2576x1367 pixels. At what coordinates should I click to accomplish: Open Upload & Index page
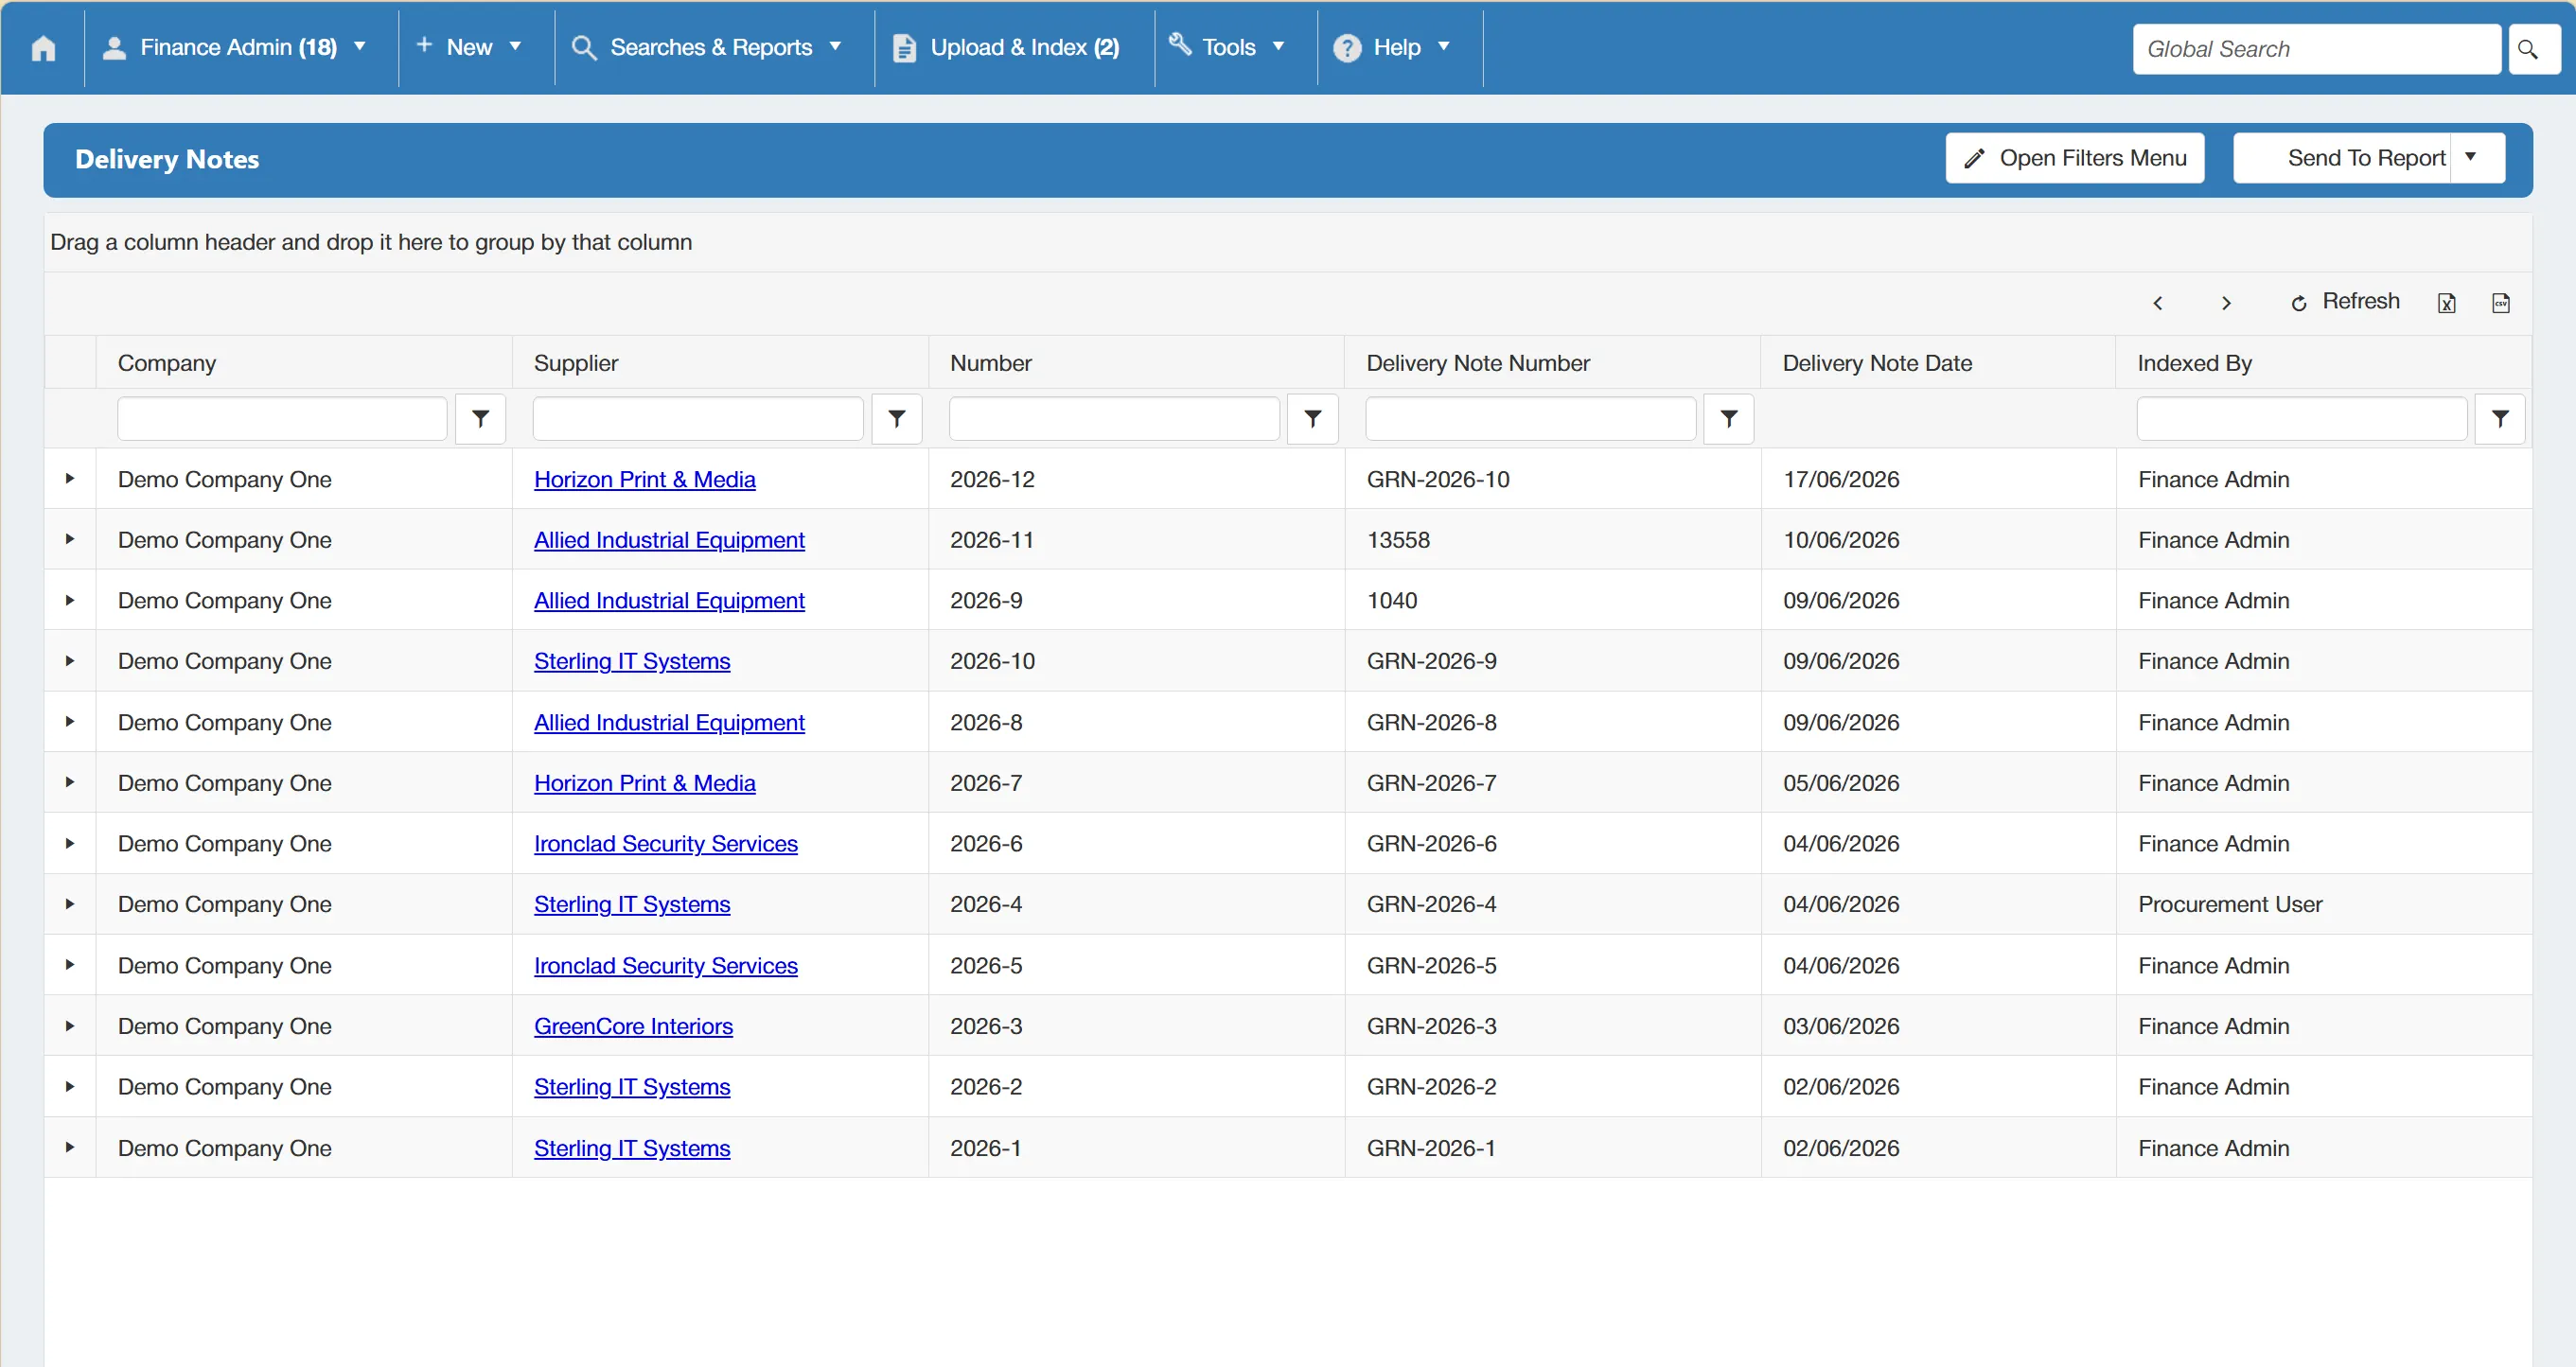[1006, 47]
